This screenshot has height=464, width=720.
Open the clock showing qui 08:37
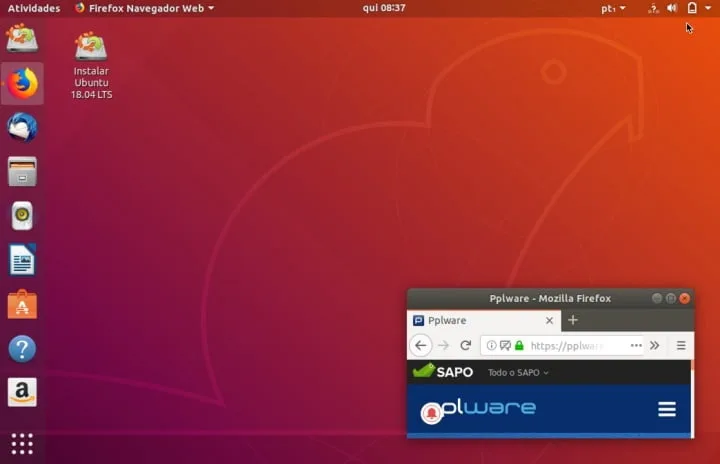click(384, 8)
